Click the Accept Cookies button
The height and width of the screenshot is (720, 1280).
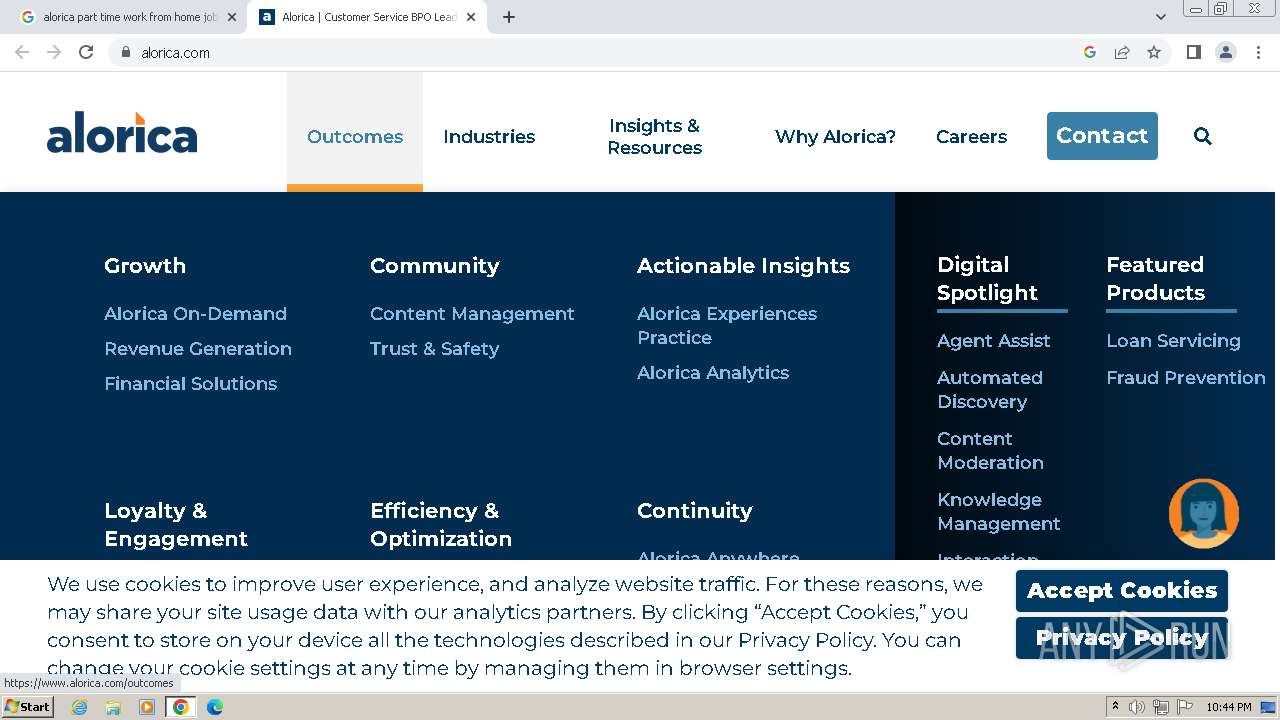(1121, 591)
